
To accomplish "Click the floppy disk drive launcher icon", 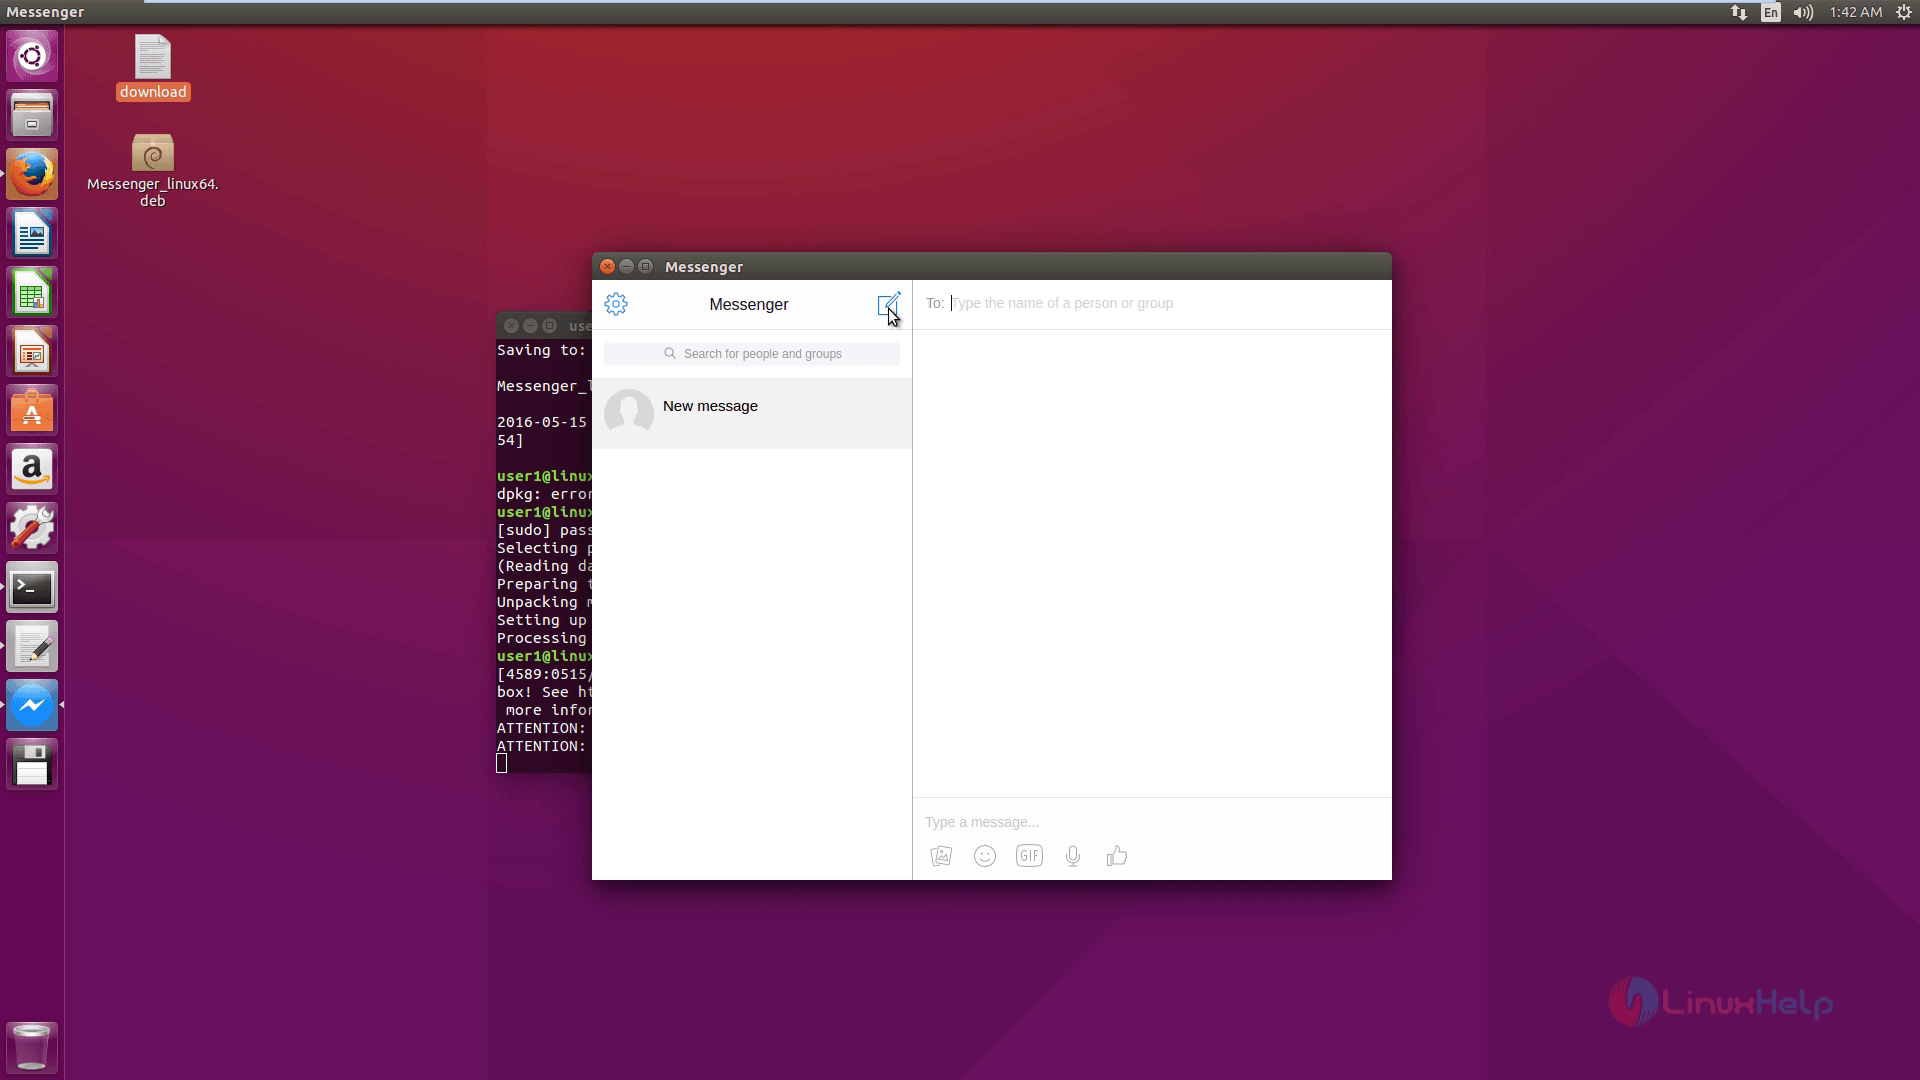I will pos(32,764).
